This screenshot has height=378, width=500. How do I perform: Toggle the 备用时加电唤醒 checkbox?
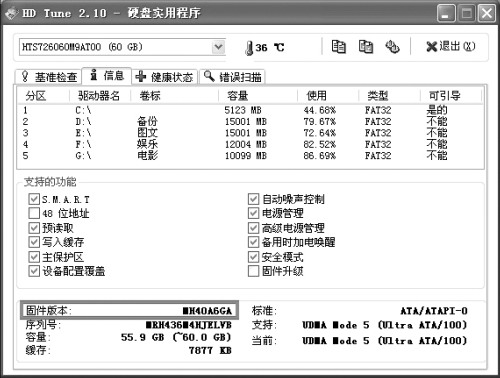tap(253, 242)
